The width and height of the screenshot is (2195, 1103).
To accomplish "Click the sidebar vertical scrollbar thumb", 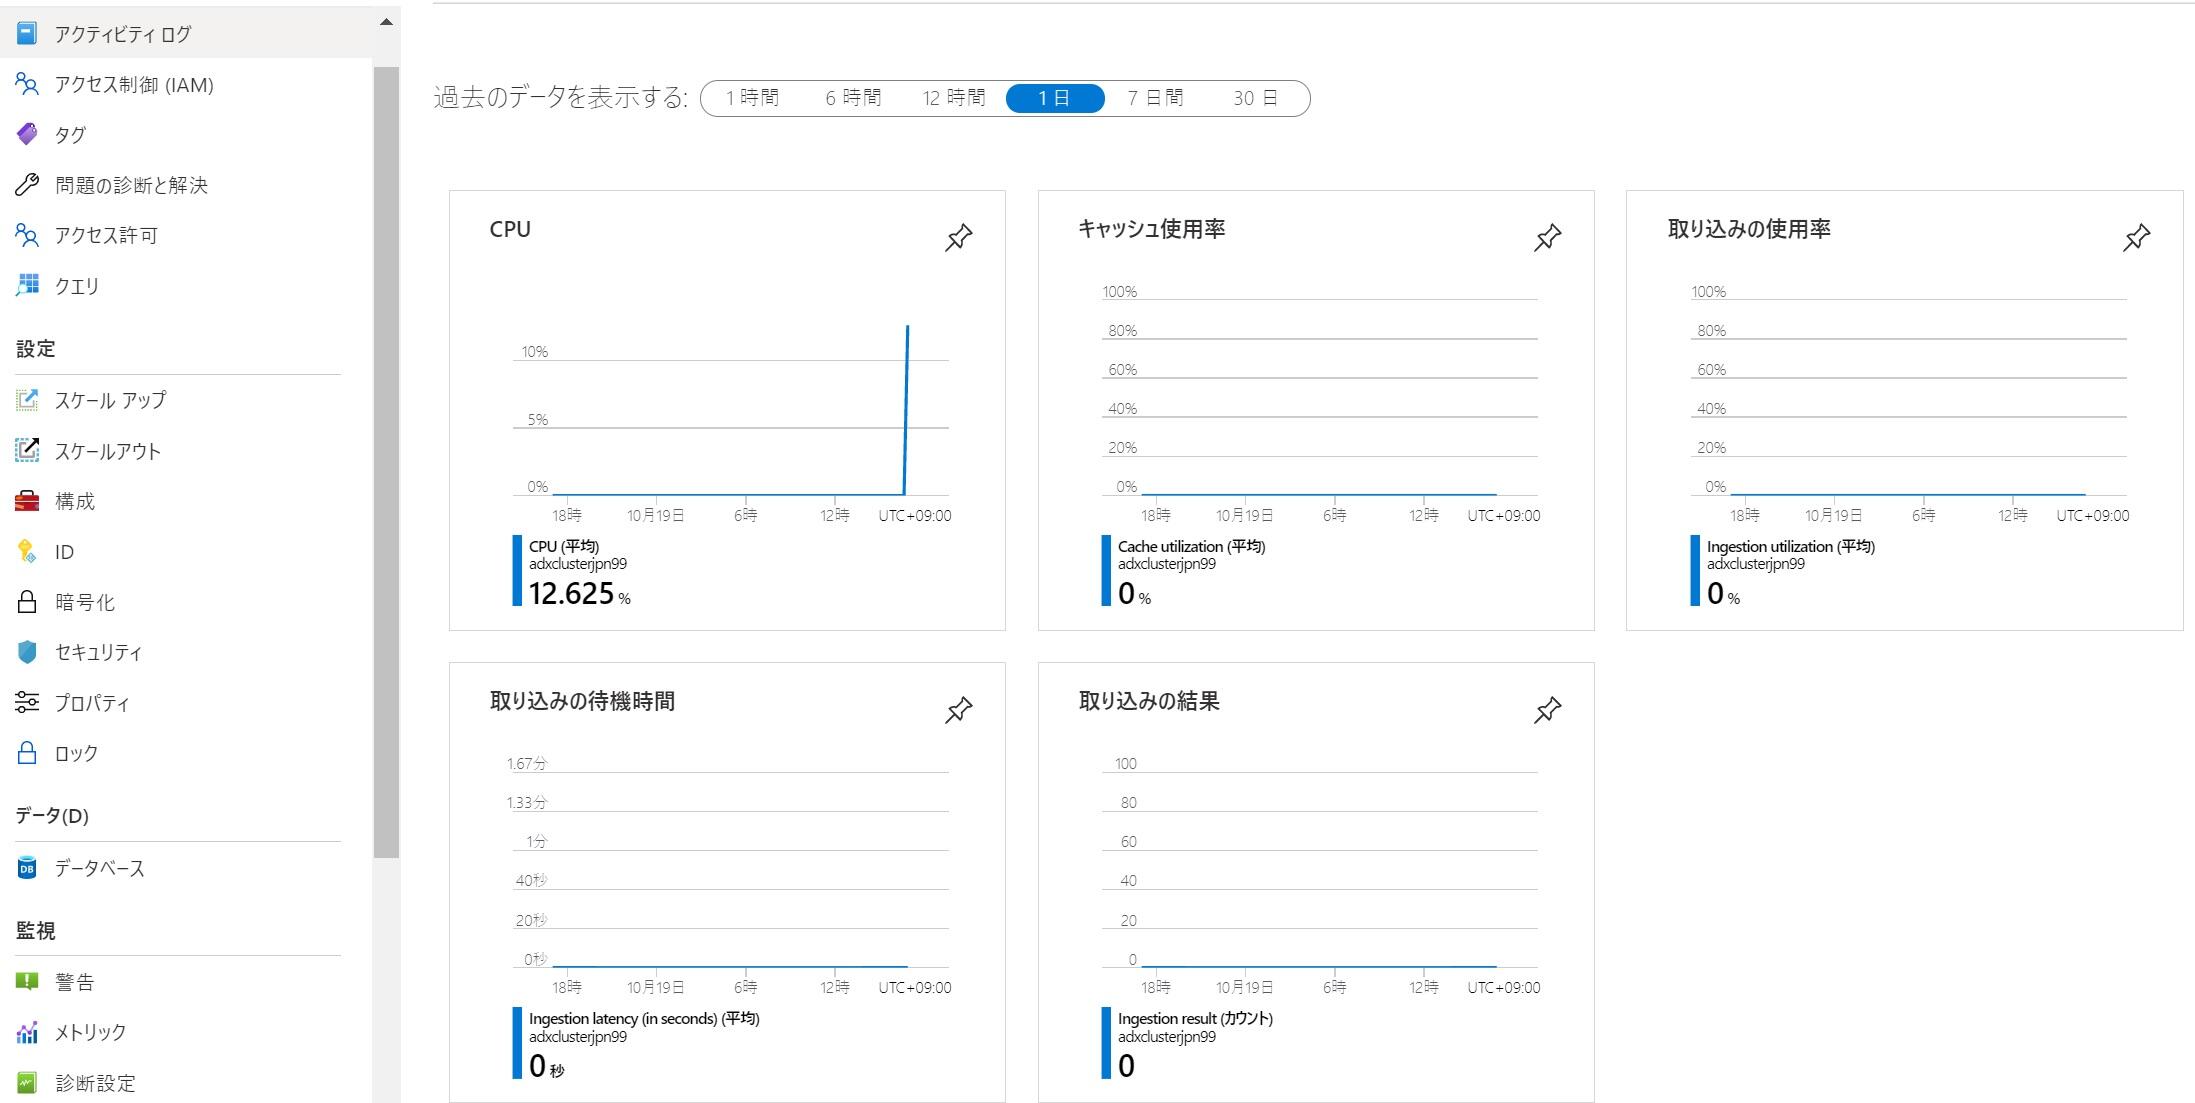I will point(386,462).
